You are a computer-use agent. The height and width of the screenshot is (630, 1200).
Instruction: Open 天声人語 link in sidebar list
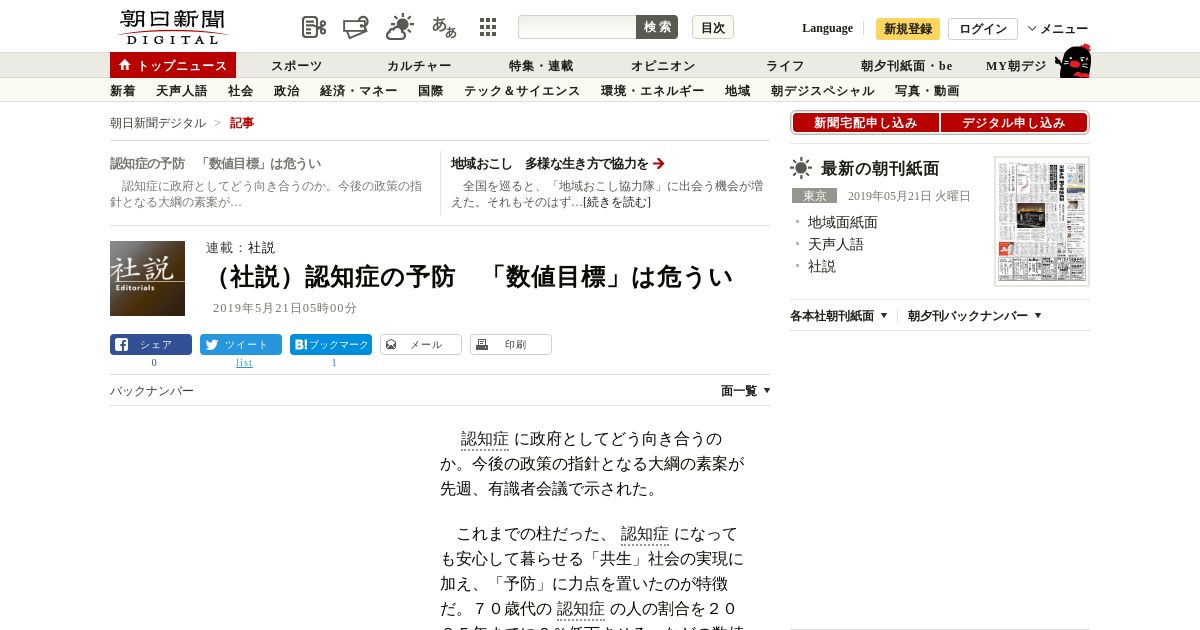[835, 244]
